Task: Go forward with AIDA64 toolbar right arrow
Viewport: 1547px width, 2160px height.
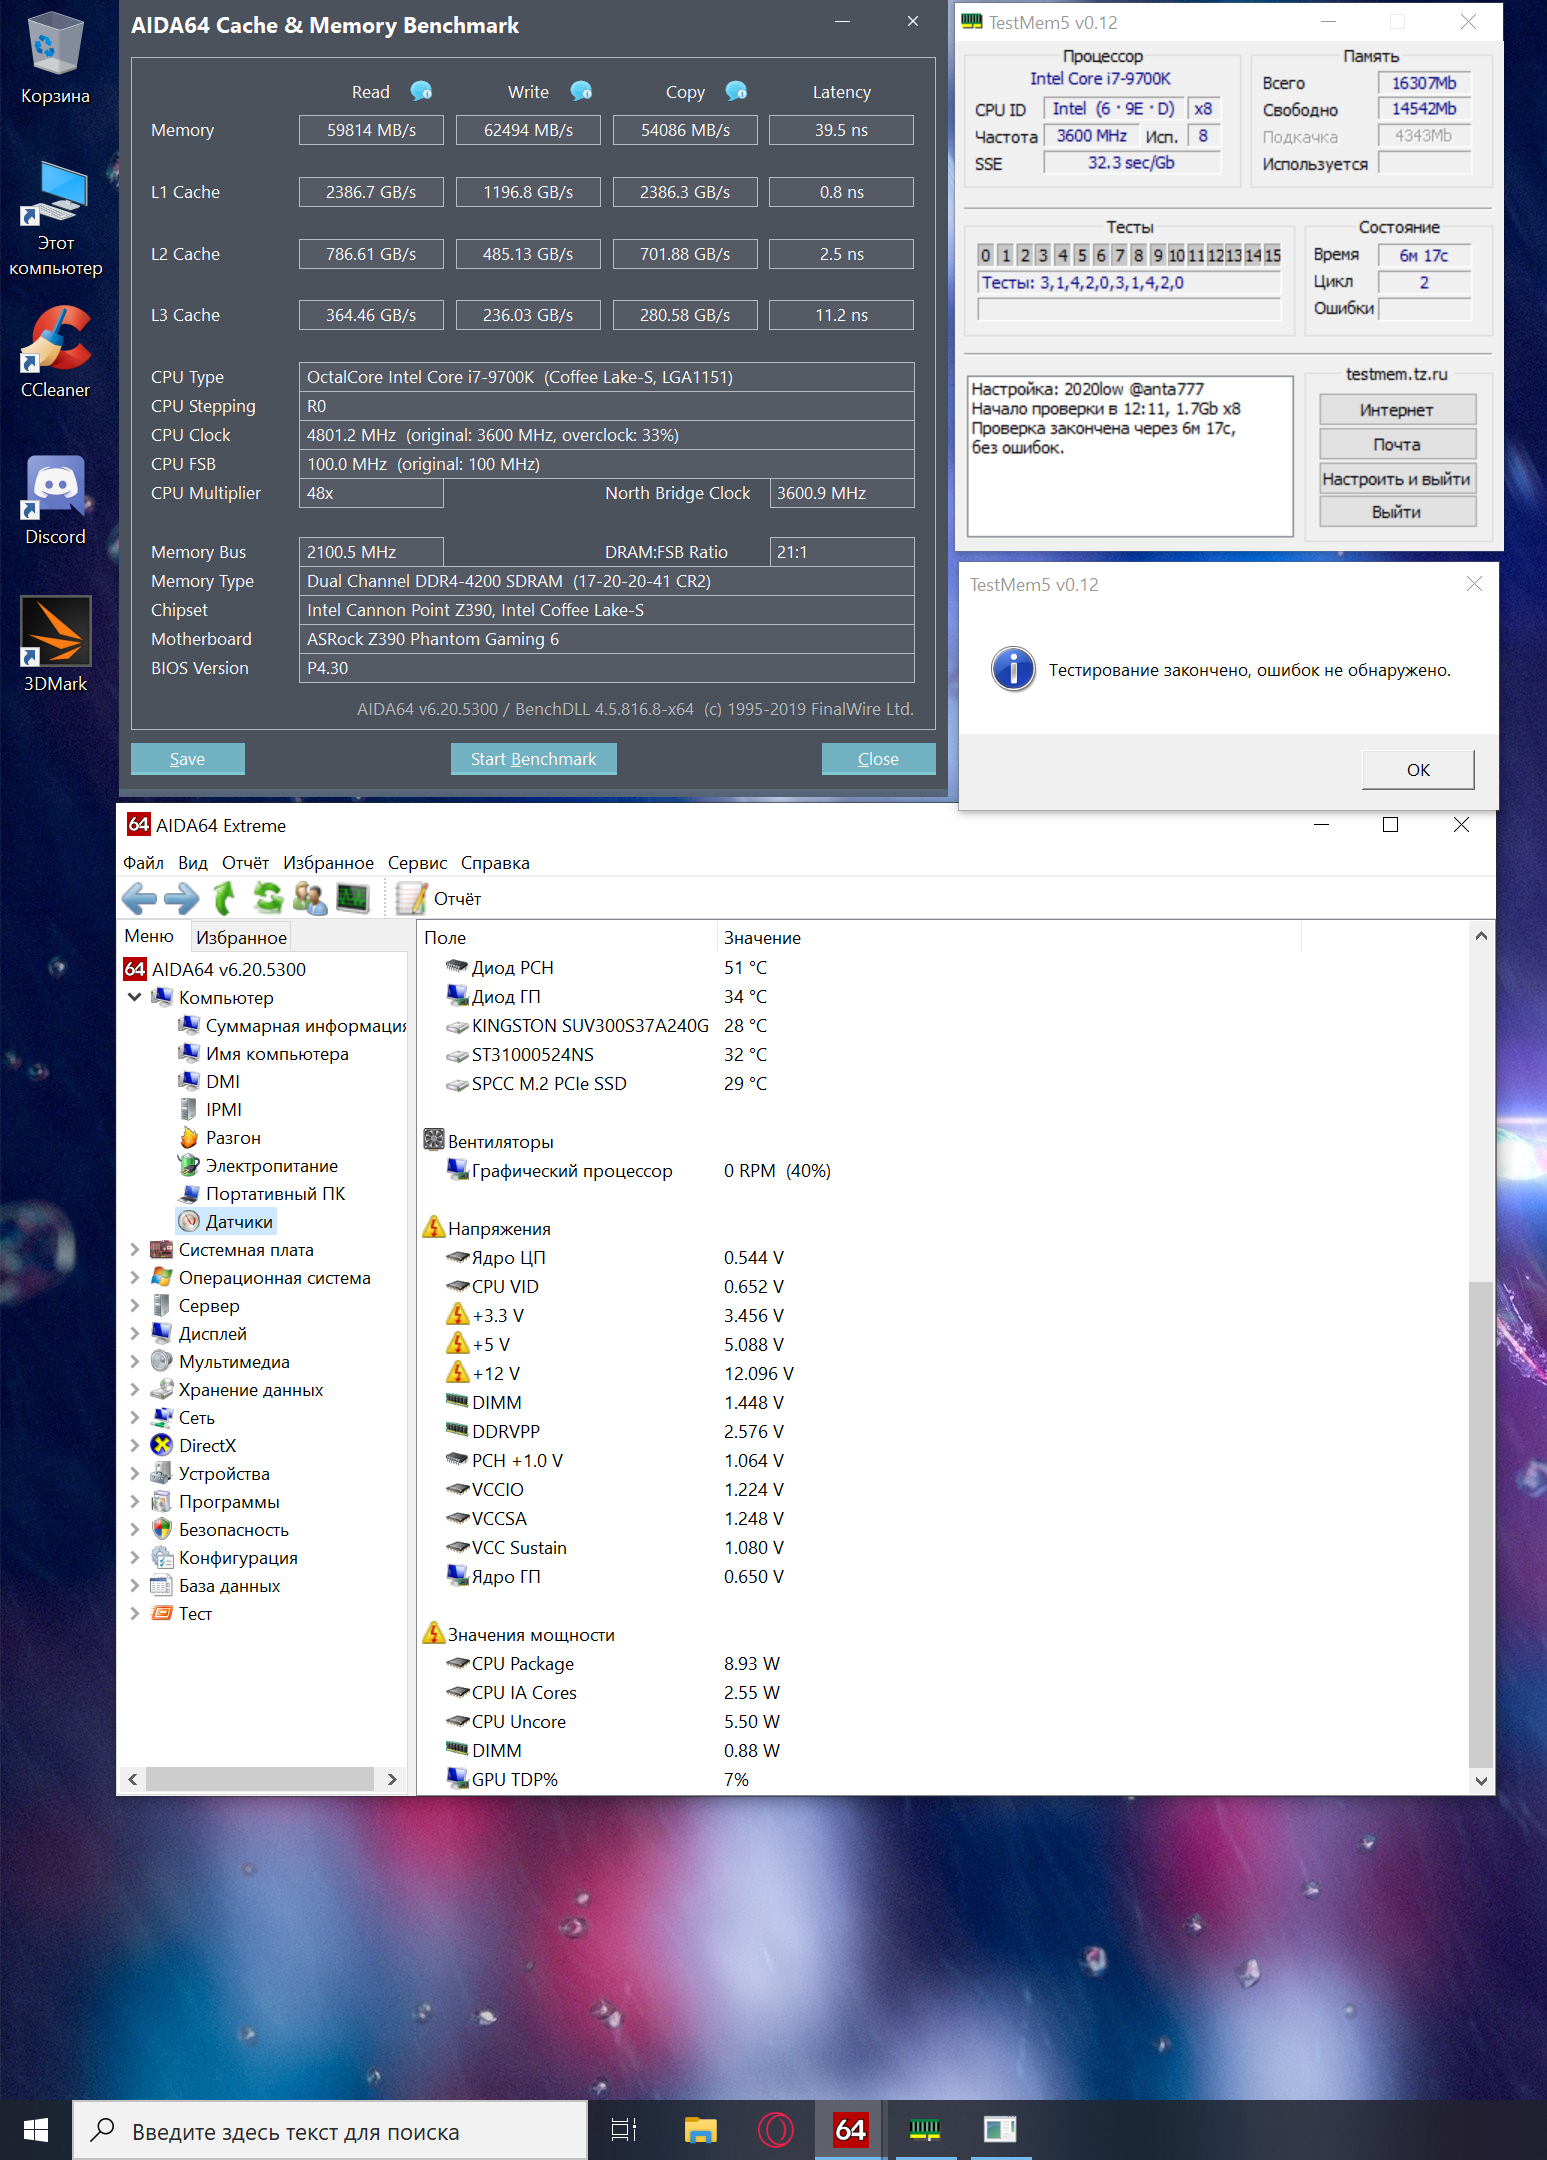Action: 181,898
